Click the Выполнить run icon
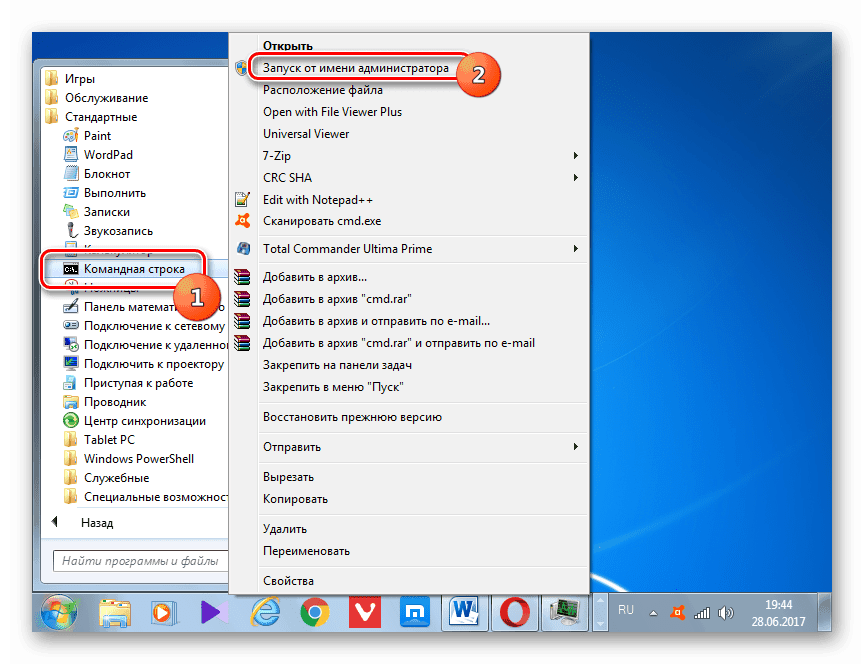The width and height of the screenshot is (864, 664). coord(71,193)
